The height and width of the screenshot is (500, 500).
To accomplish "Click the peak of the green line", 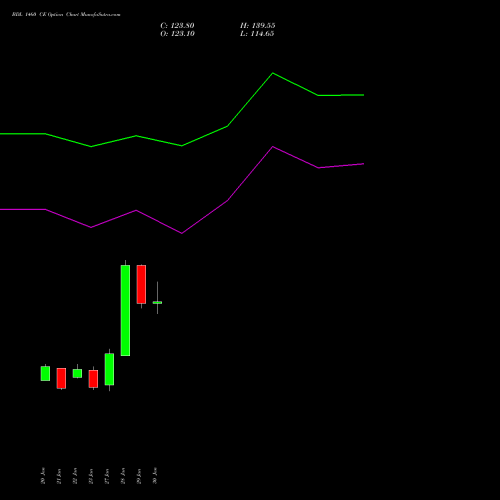I will click(x=273, y=73).
